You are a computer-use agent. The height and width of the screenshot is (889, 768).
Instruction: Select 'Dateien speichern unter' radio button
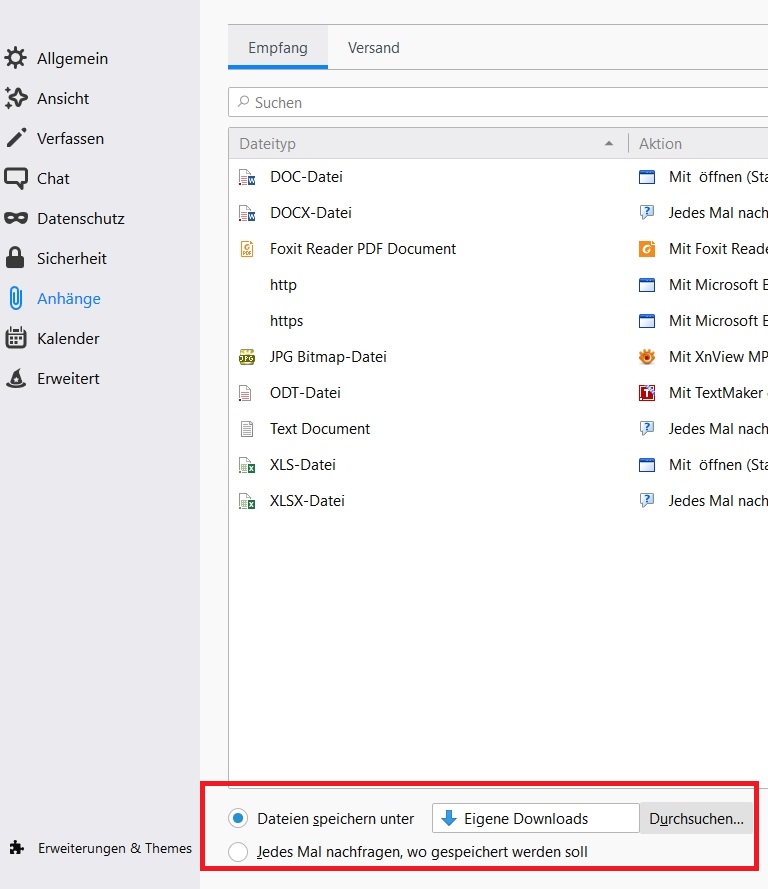pos(238,818)
